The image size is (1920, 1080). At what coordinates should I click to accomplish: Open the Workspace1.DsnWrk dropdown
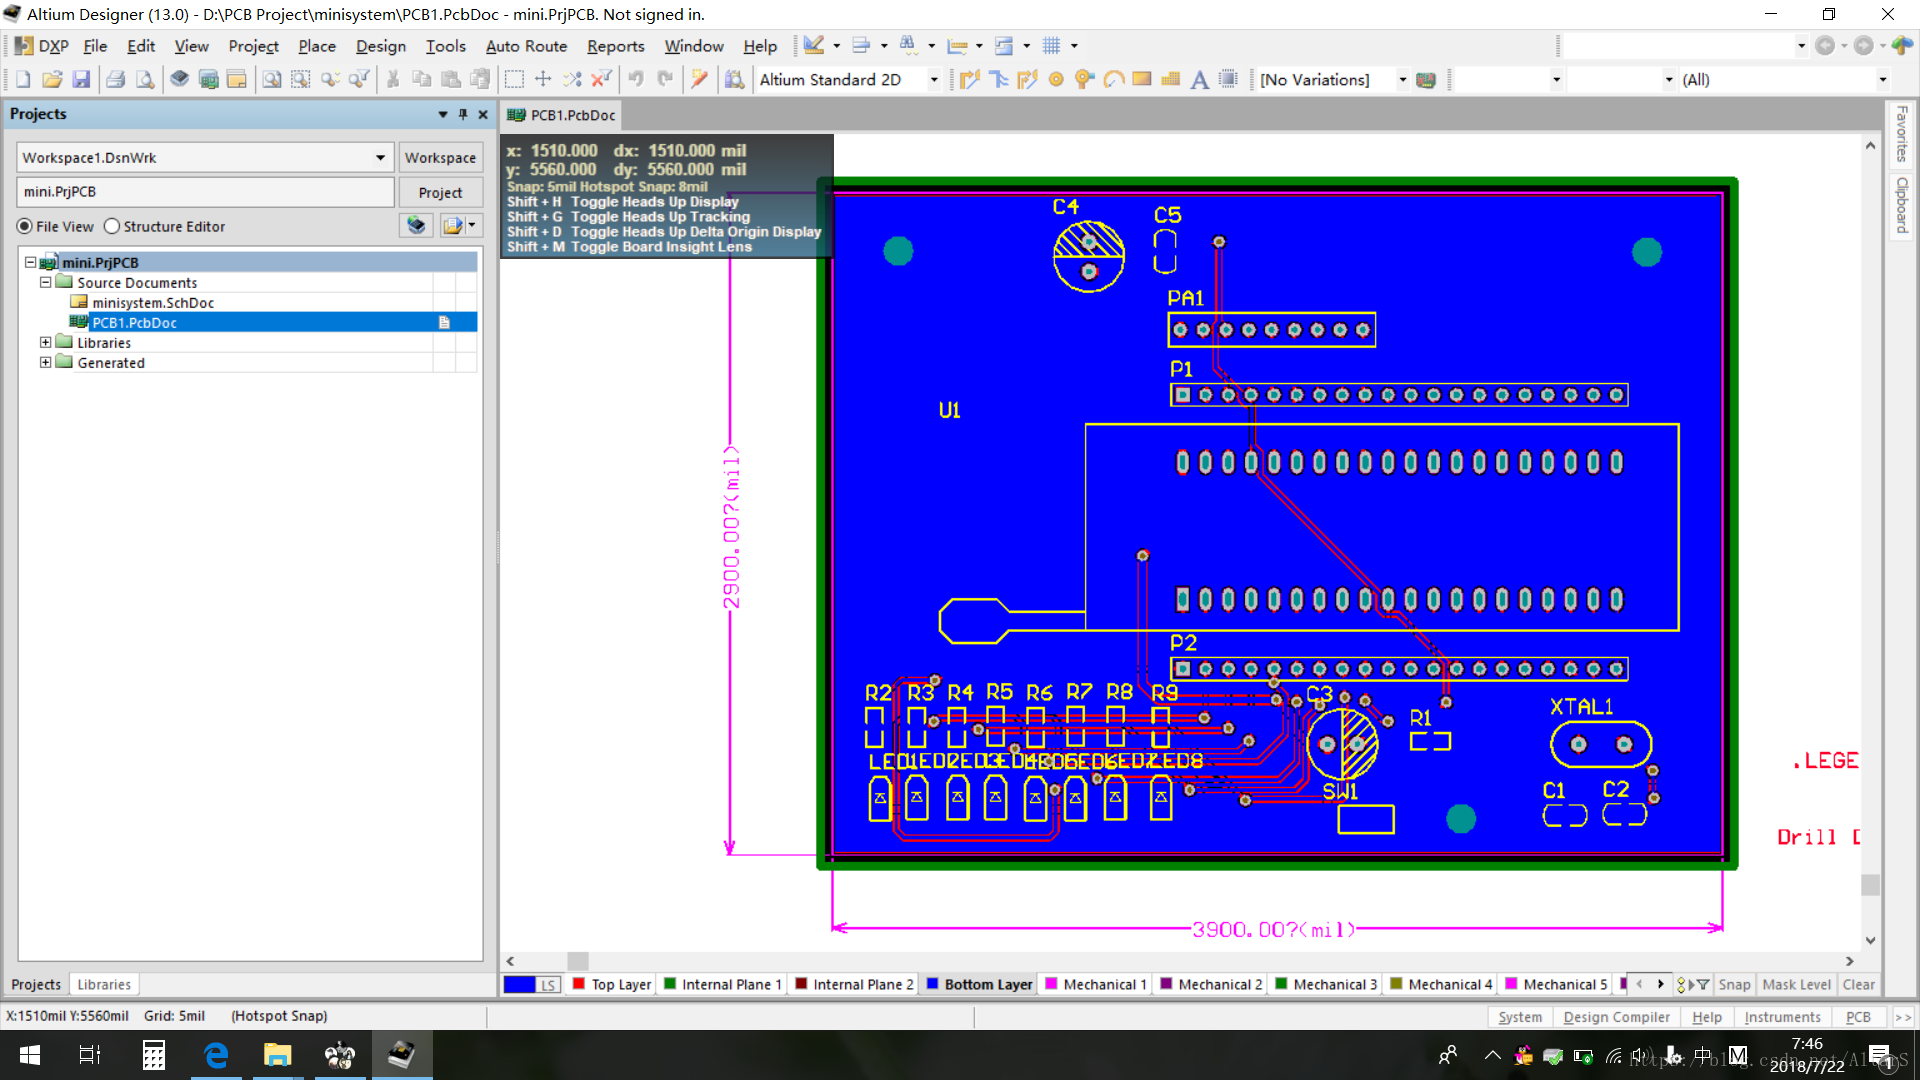point(380,158)
